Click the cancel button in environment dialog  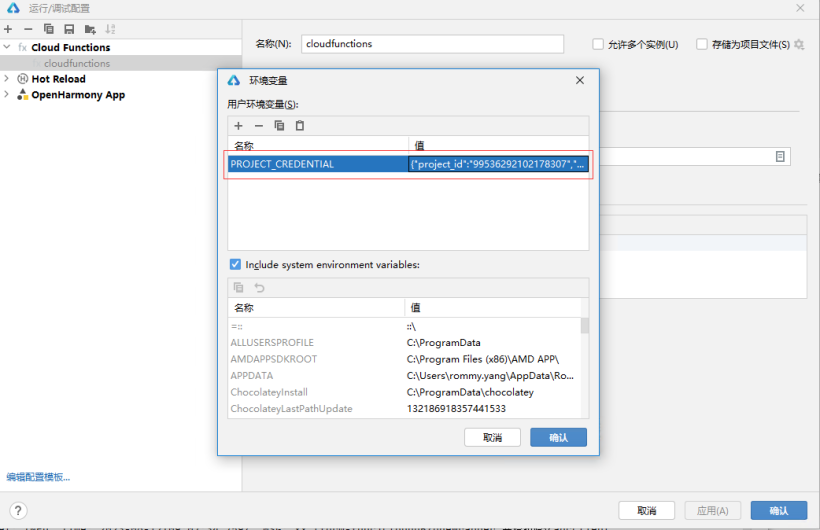492,437
